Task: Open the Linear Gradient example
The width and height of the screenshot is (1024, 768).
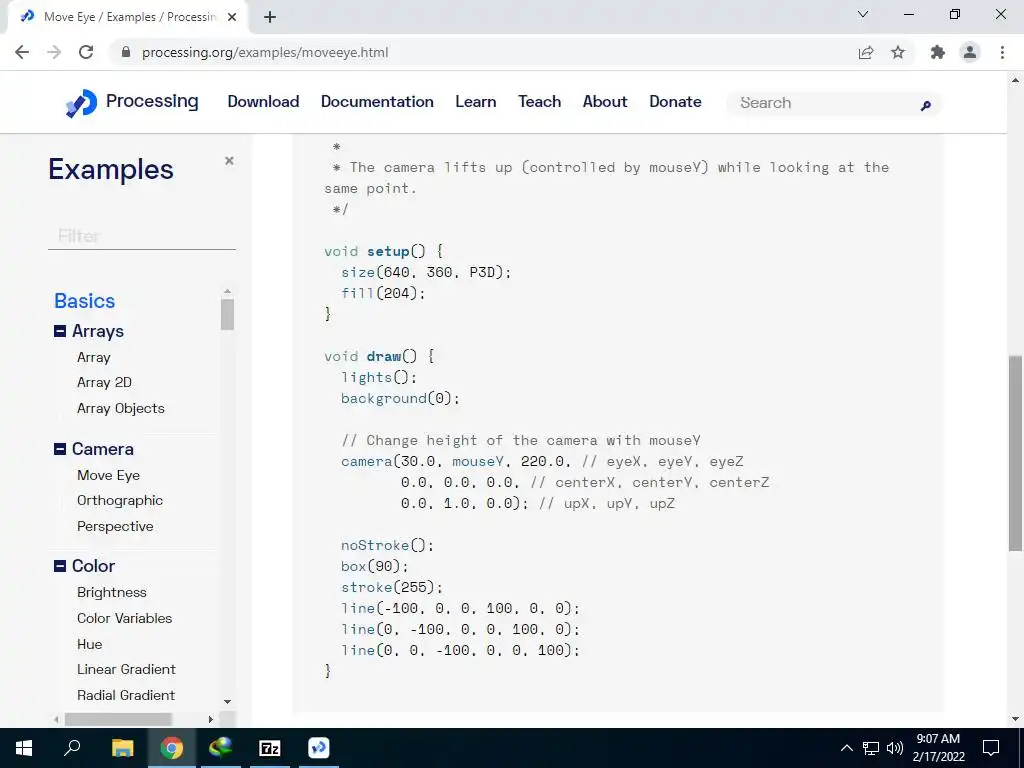Action: tap(126, 669)
